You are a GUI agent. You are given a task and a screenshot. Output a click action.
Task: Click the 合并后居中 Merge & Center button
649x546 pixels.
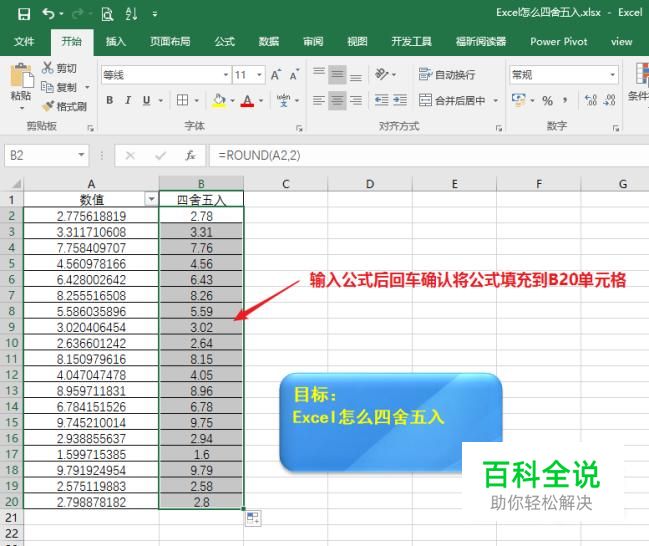point(452,100)
